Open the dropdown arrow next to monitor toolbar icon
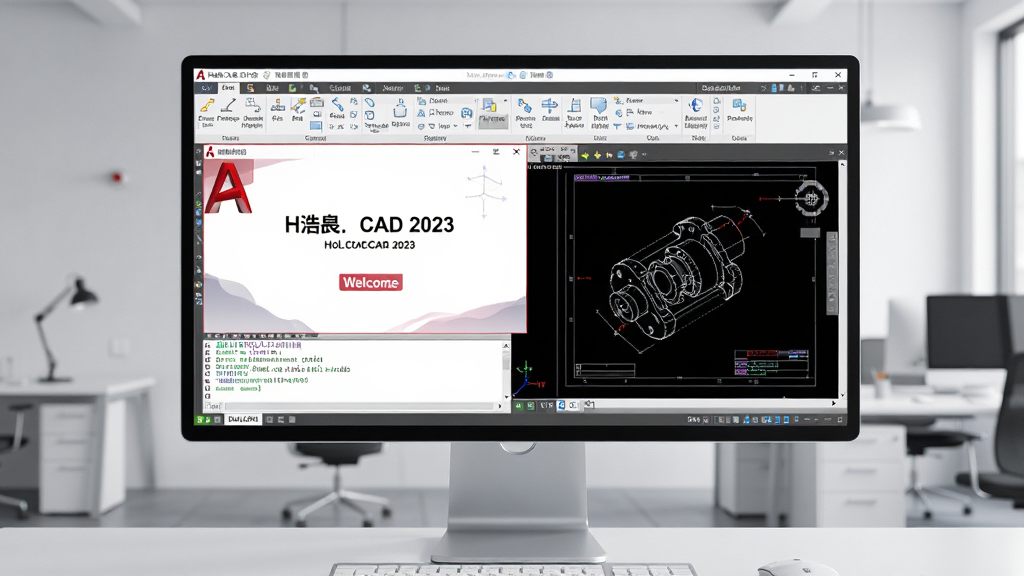Image resolution: width=1024 pixels, height=576 pixels. pos(645,155)
